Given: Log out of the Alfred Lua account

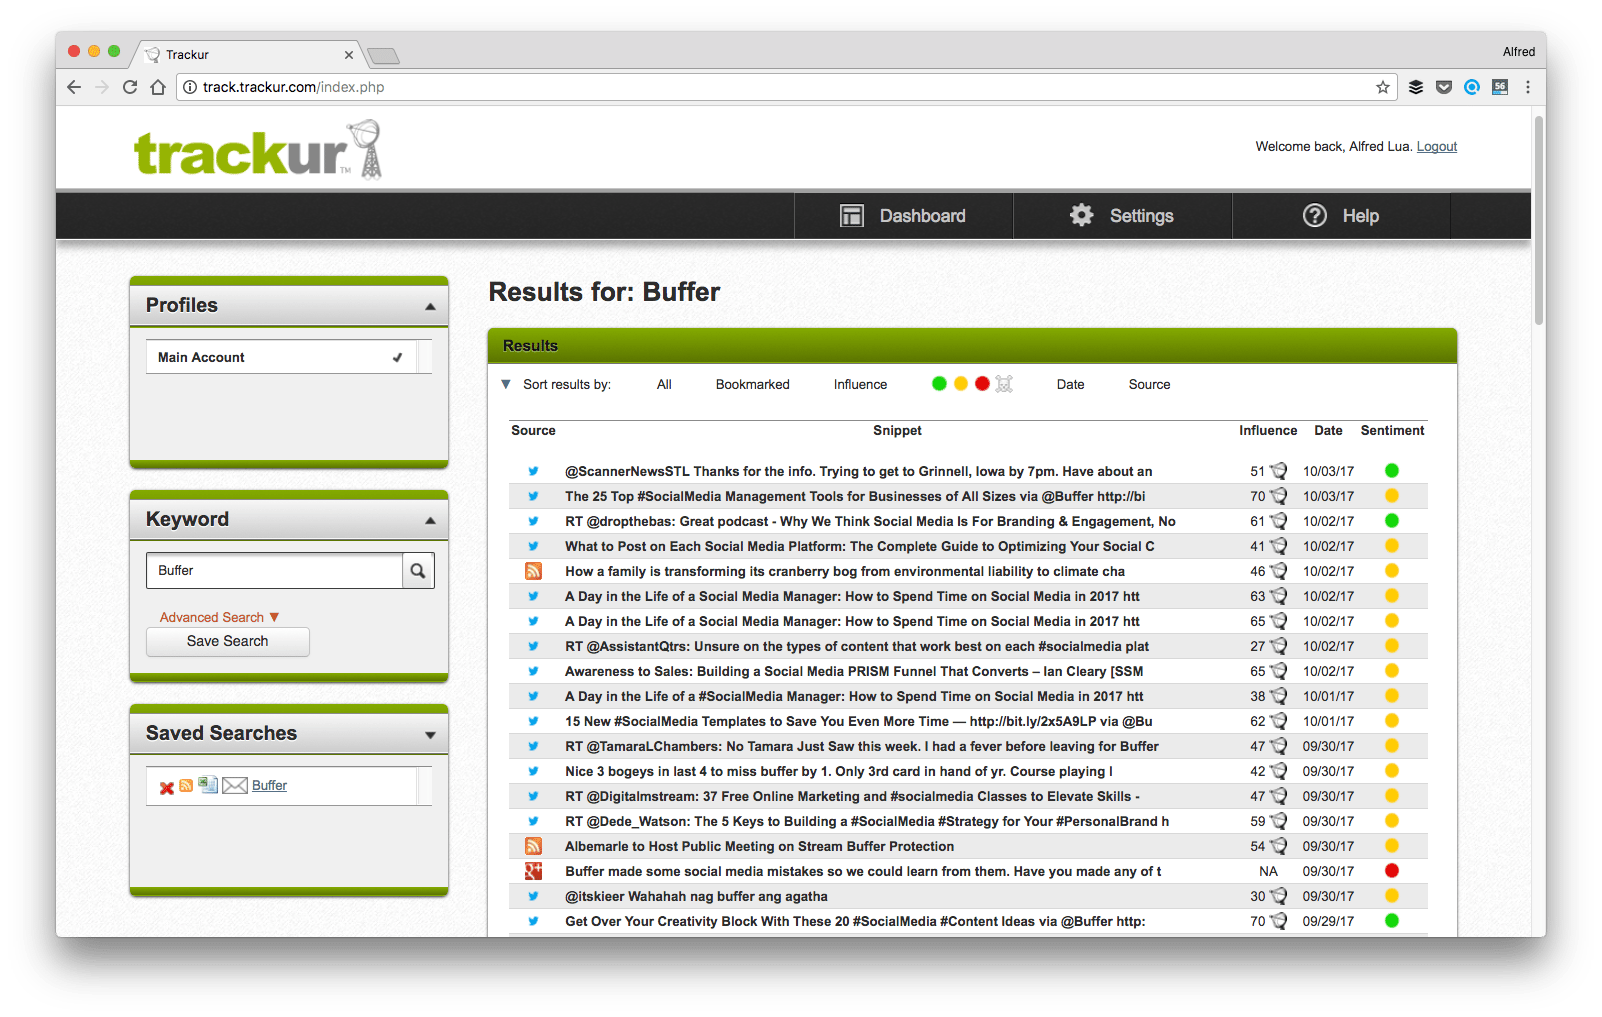Looking at the screenshot, I should [x=1437, y=146].
